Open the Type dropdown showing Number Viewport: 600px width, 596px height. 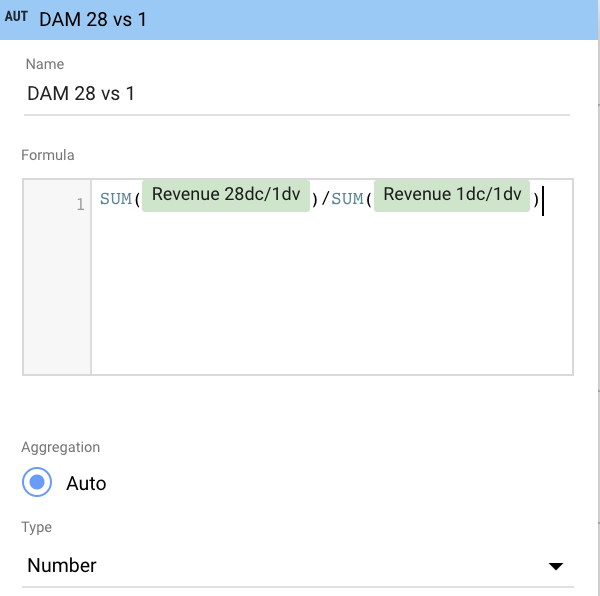point(297,565)
